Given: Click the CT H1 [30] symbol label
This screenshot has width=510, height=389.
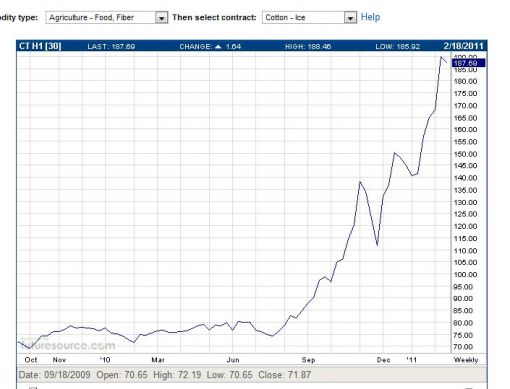Looking at the screenshot, I should pyautogui.click(x=40, y=46).
